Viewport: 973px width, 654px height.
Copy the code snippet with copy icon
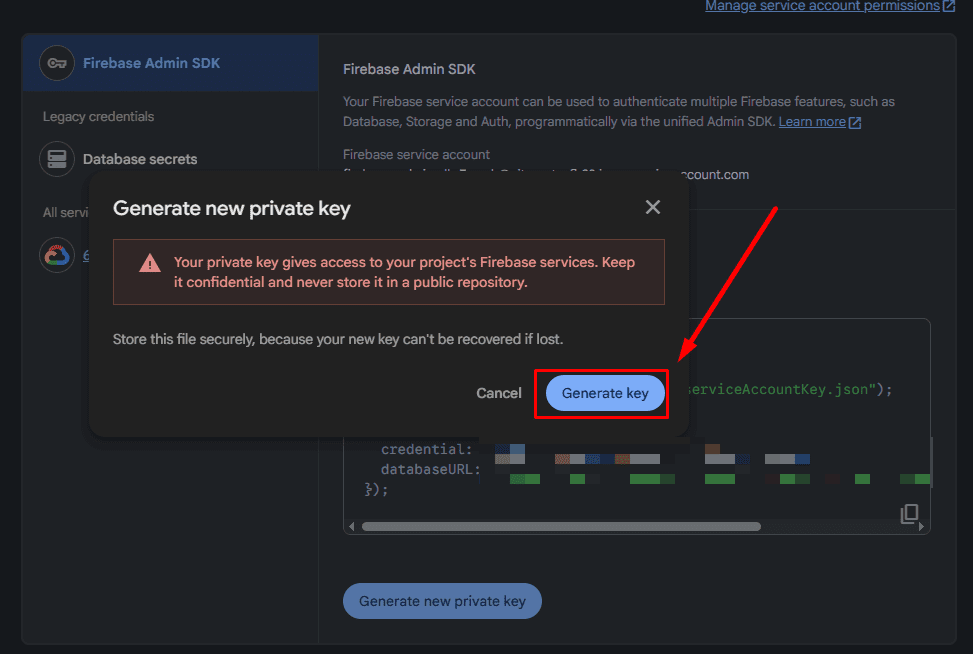click(x=910, y=513)
